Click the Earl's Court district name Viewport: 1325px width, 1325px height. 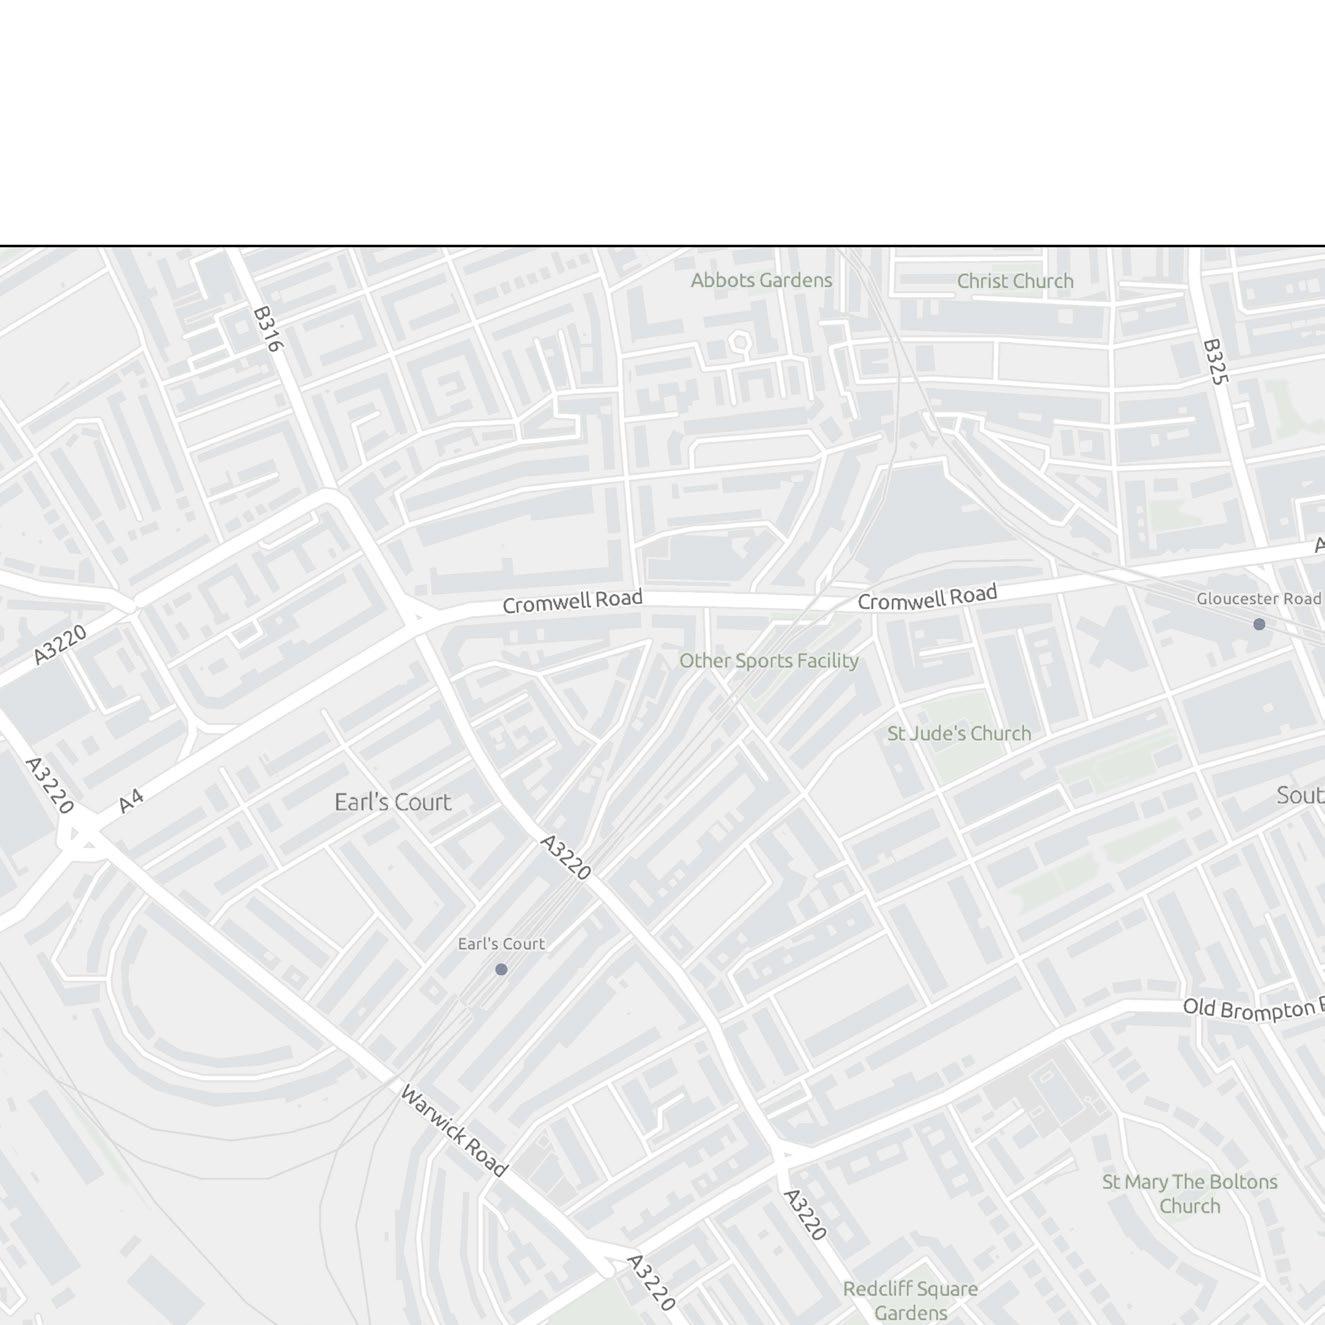point(393,802)
